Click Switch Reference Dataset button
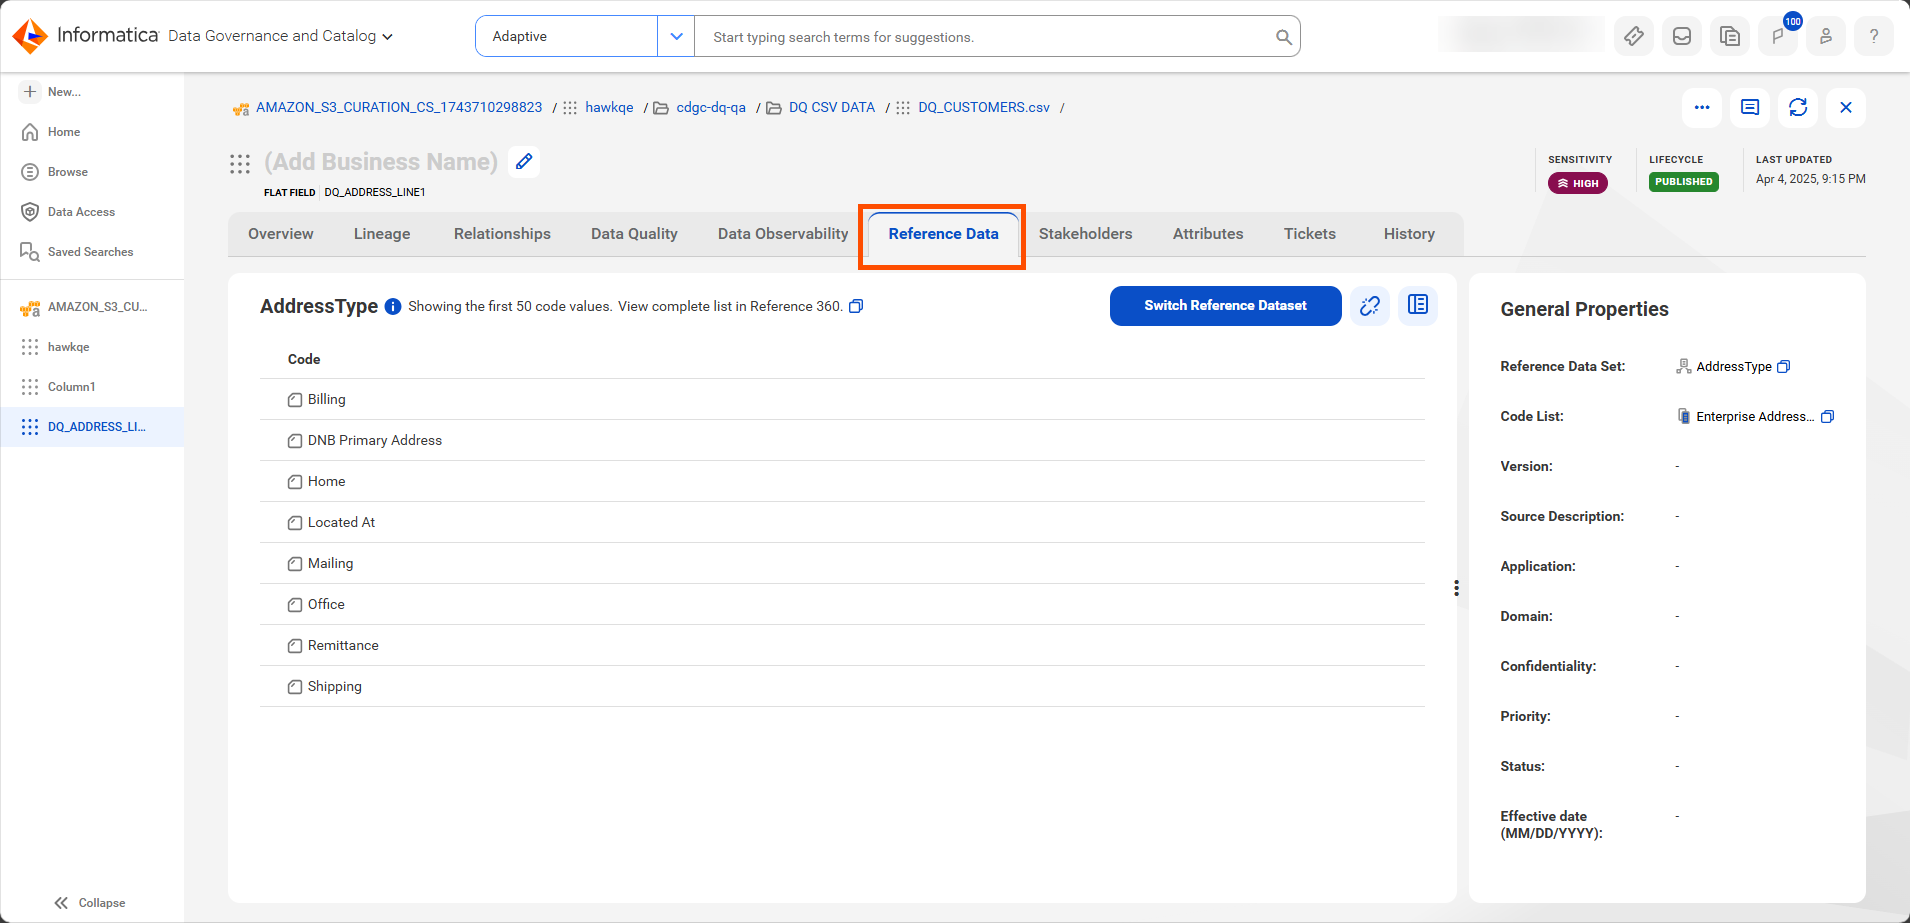 1226,306
